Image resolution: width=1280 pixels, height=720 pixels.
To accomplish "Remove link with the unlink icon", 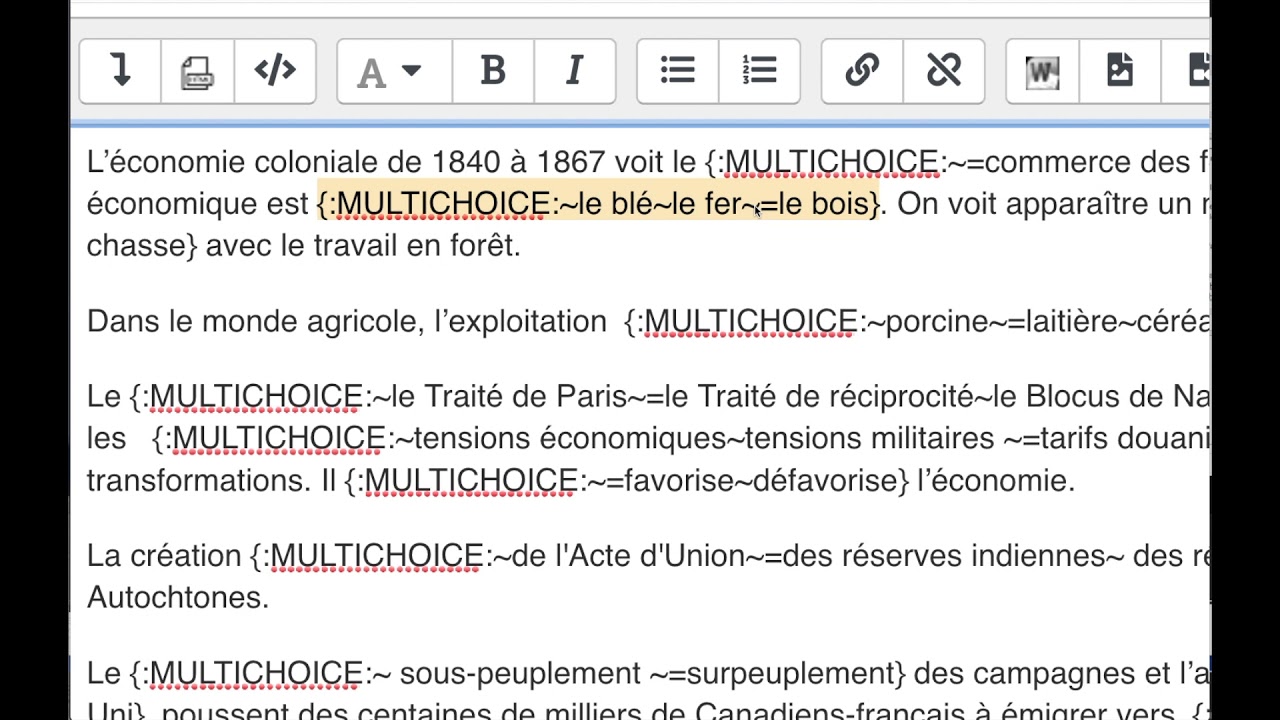I will click(x=944, y=71).
